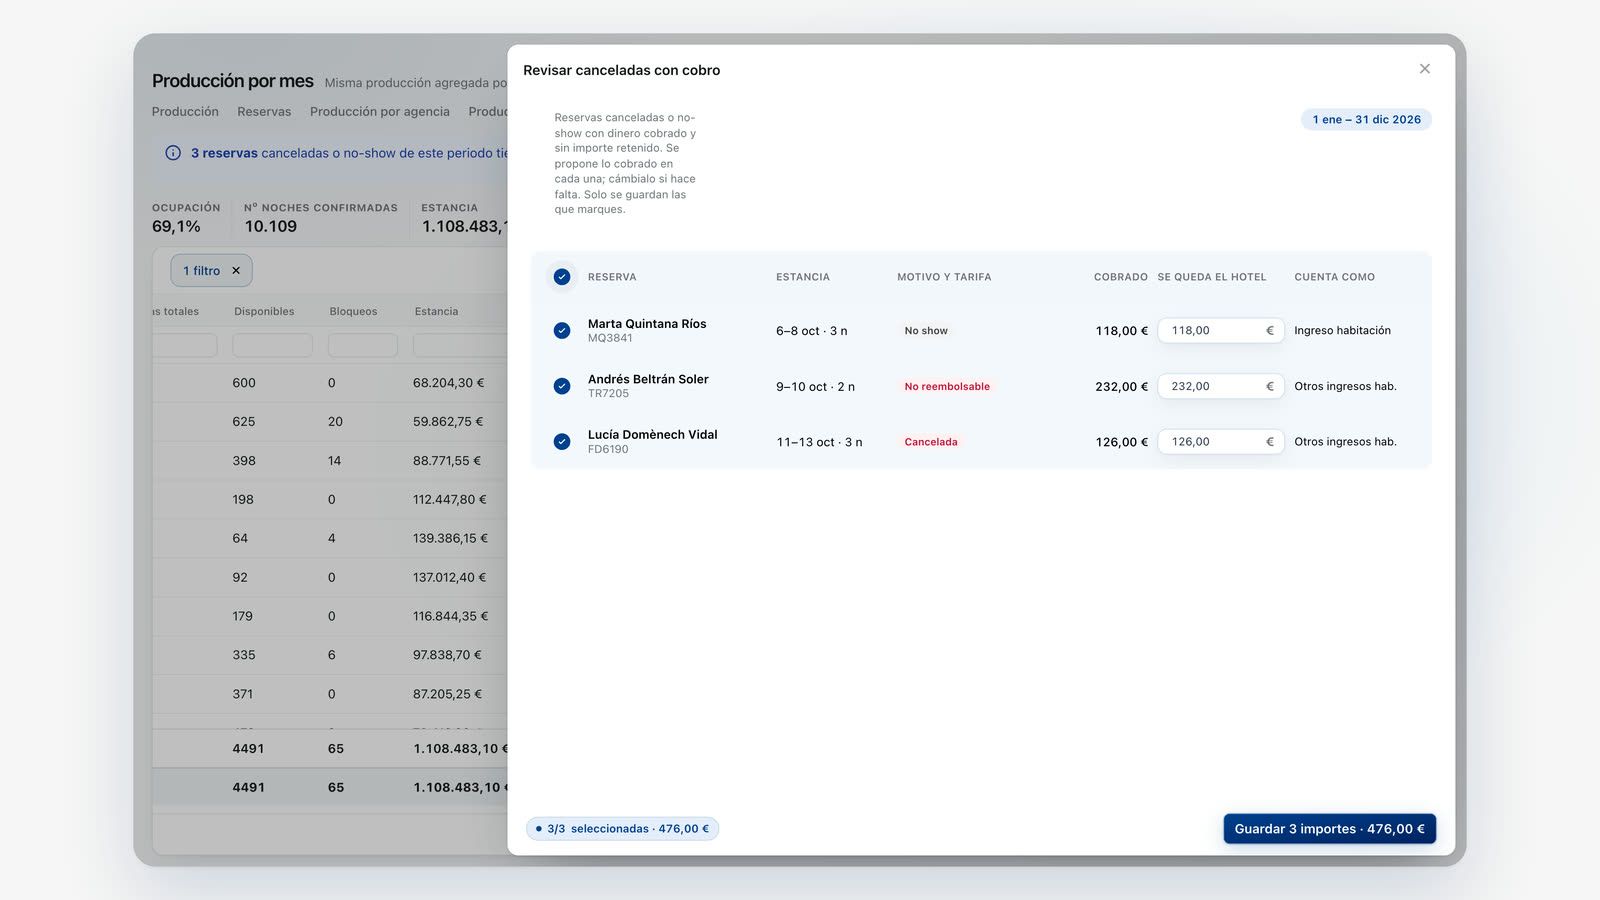Image resolution: width=1600 pixels, height=900 pixels.
Task: Open the Producción tab
Action: click(x=185, y=112)
